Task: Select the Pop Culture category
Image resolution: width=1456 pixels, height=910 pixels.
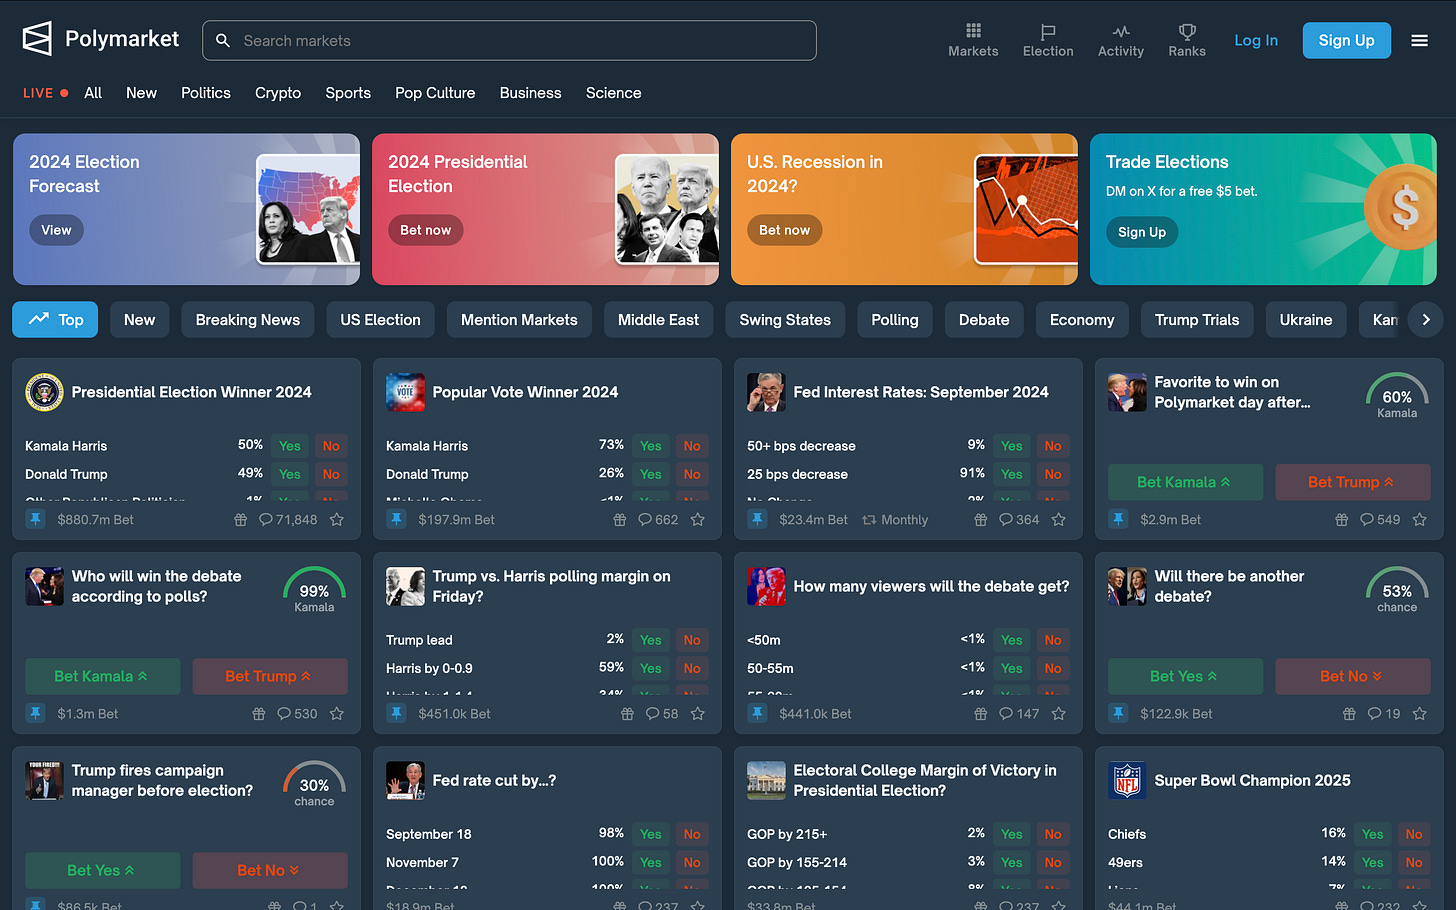Action: pyautogui.click(x=435, y=93)
